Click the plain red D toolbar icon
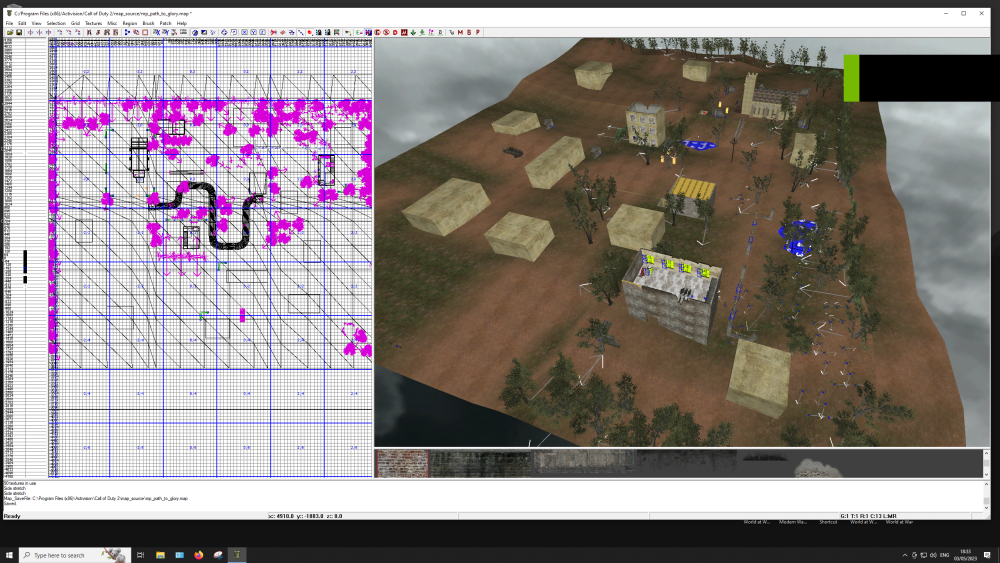Viewport: 1000px width, 563px height. (x=395, y=32)
